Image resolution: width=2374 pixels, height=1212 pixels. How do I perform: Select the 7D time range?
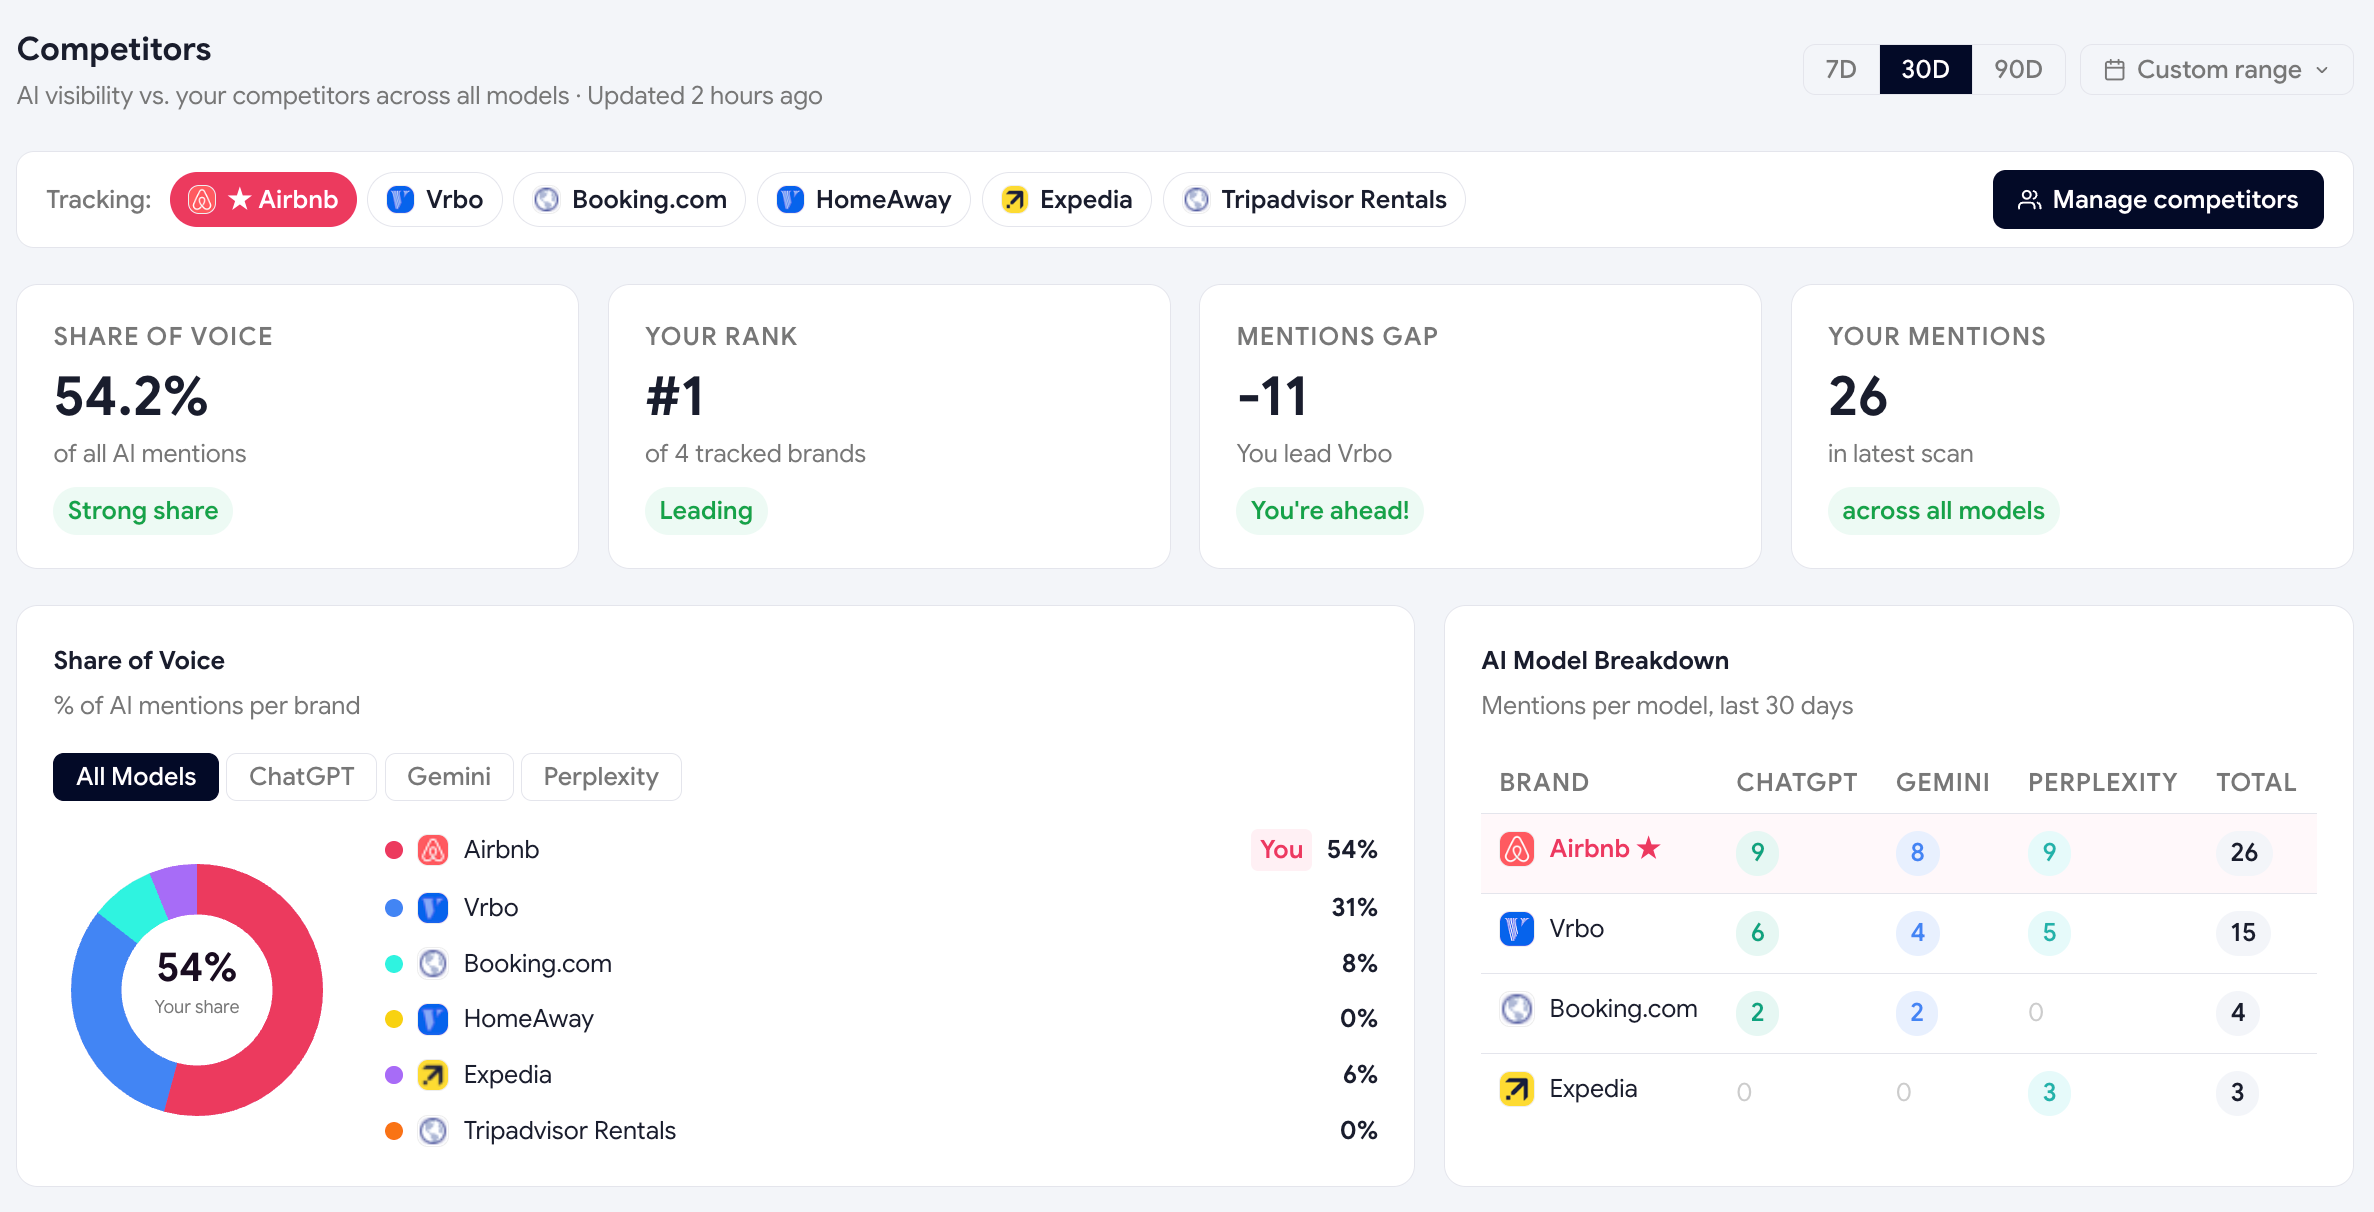pyautogui.click(x=1841, y=70)
